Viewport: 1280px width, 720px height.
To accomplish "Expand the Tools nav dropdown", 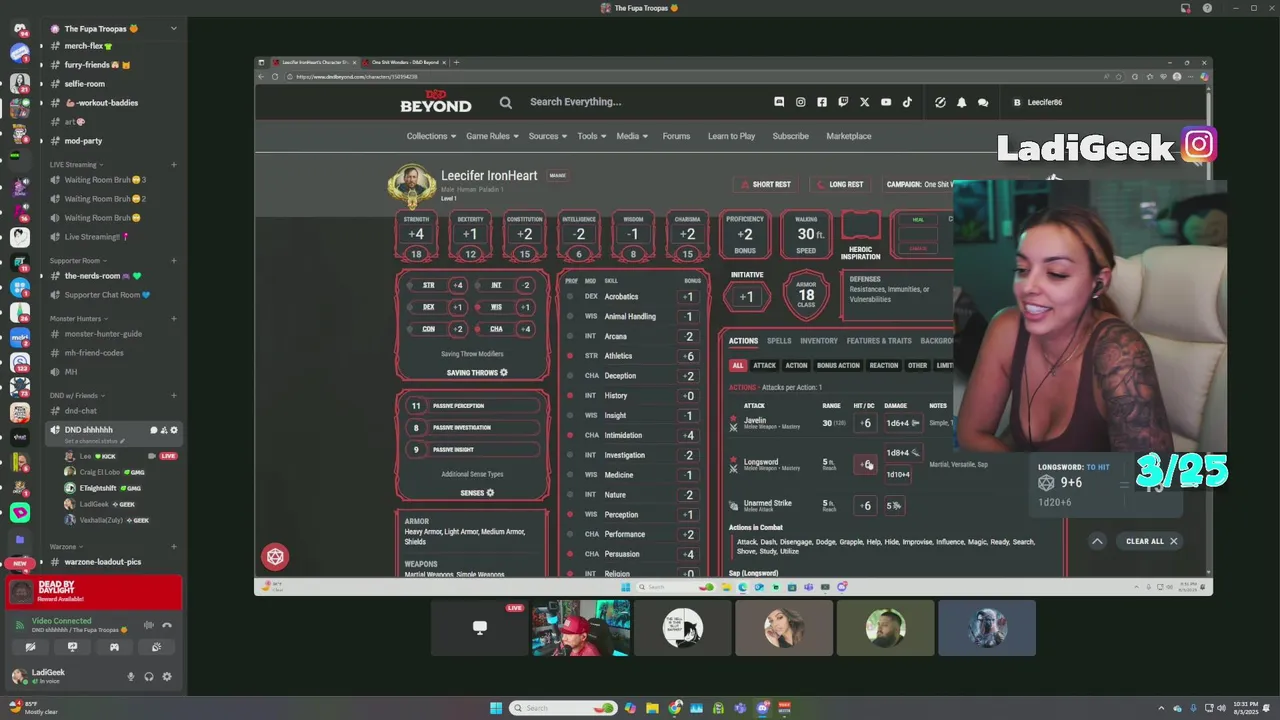I will 592,136.
